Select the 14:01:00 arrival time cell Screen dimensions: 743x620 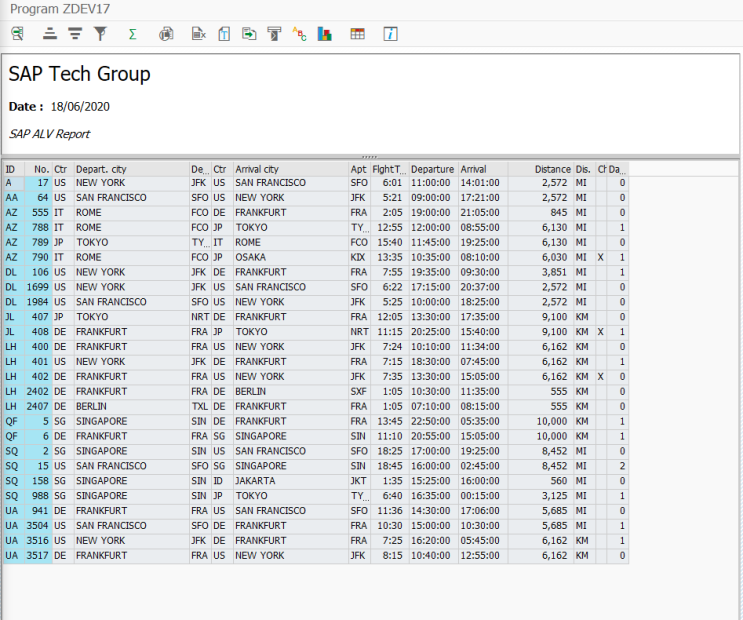pyautogui.click(x=483, y=183)
